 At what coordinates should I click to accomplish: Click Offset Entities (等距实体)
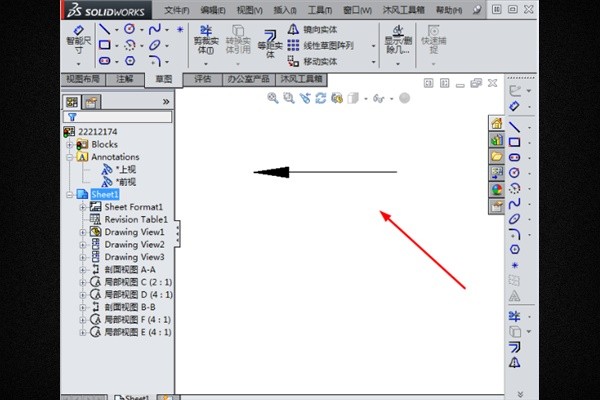point(270,44)
